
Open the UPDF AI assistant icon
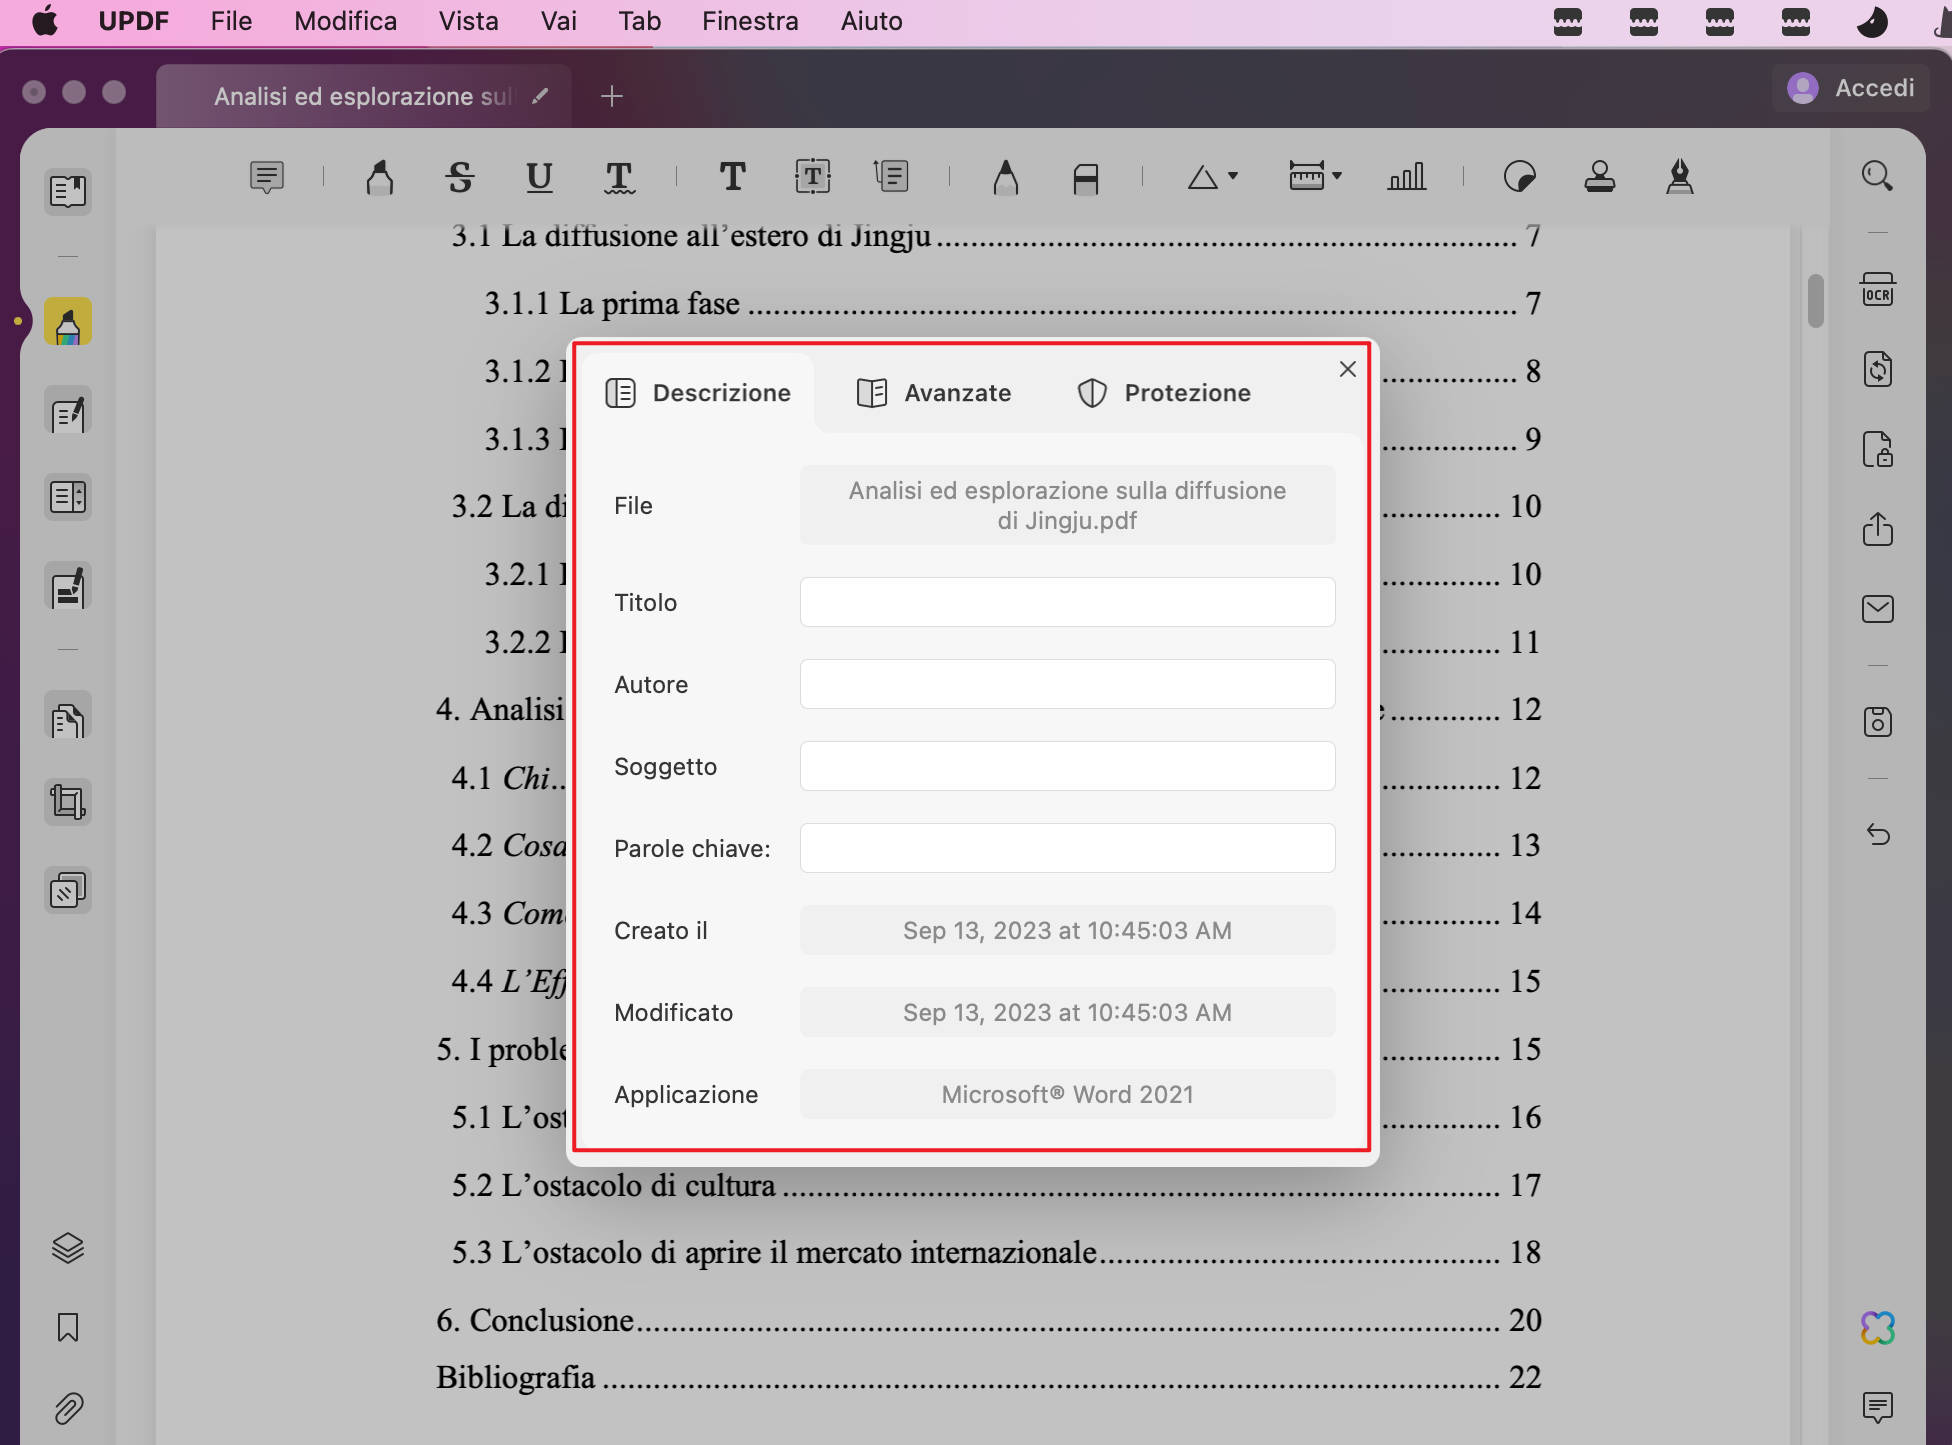tap(1877, 1328)
